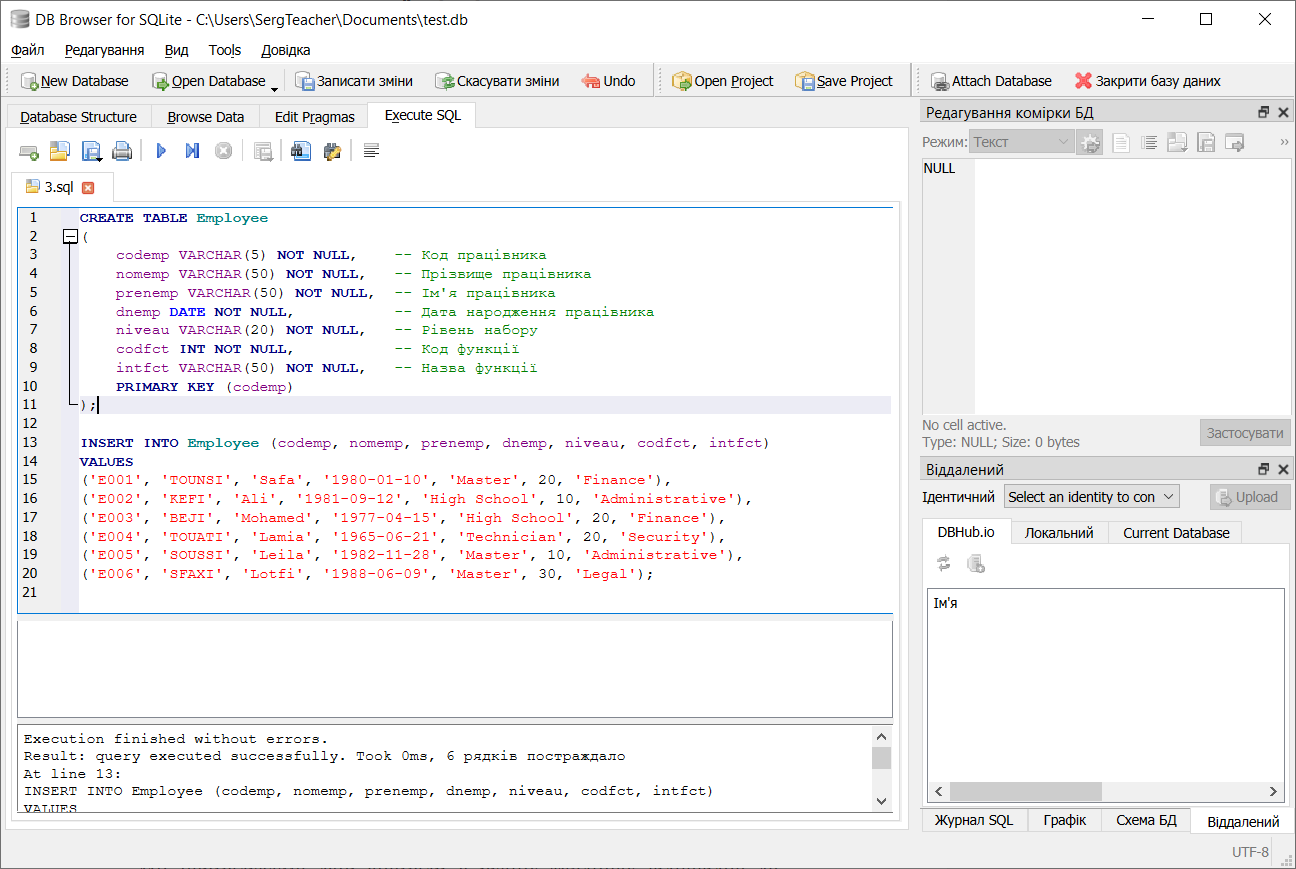Click the print icon in SQL toolbar

122,151
